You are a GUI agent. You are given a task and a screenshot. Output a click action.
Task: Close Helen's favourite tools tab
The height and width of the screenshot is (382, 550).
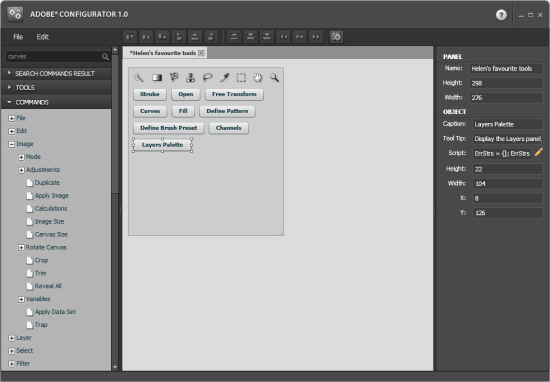click(201, 53)
